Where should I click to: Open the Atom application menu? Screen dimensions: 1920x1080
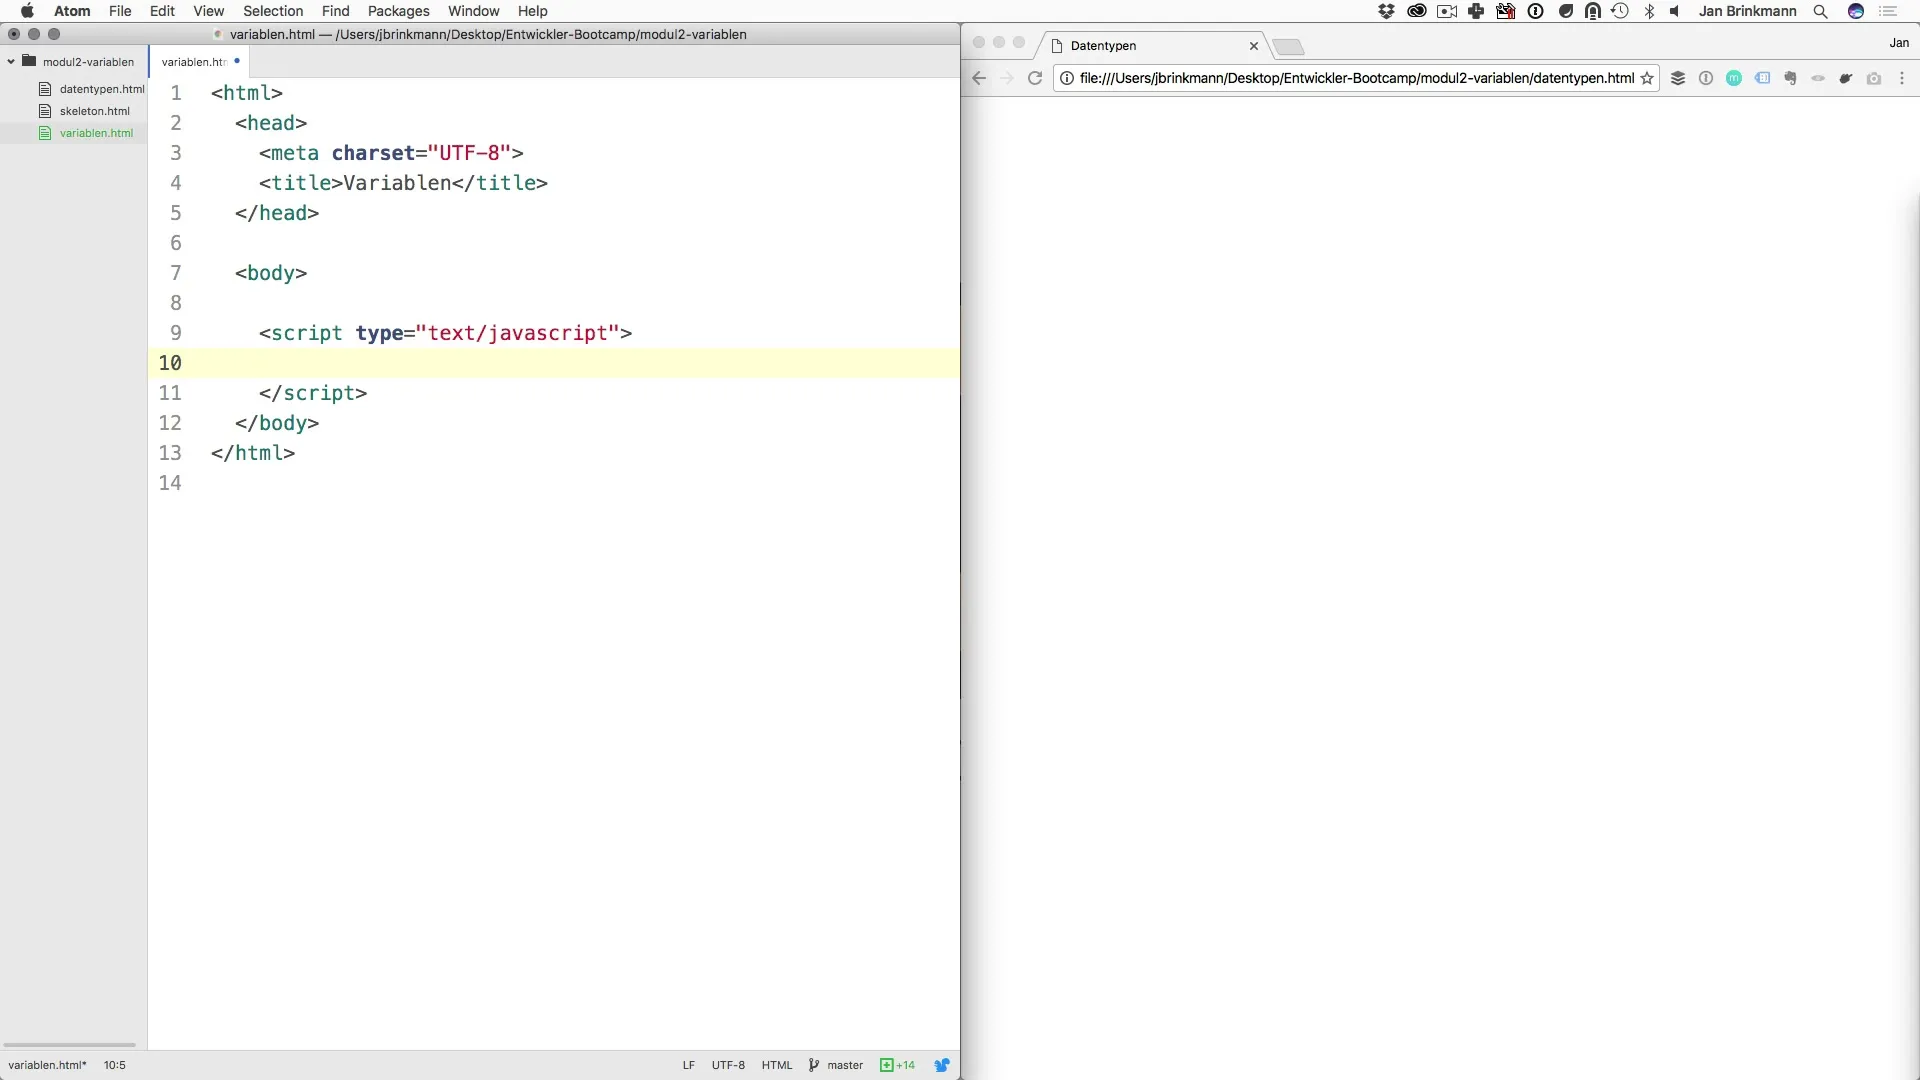[72, 11]
